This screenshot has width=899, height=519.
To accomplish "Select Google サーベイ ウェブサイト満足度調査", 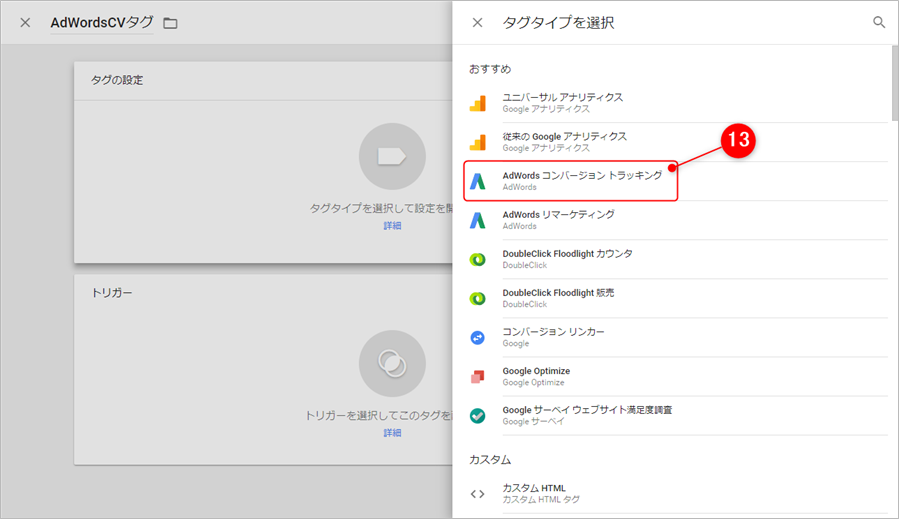I will [678, 416].
